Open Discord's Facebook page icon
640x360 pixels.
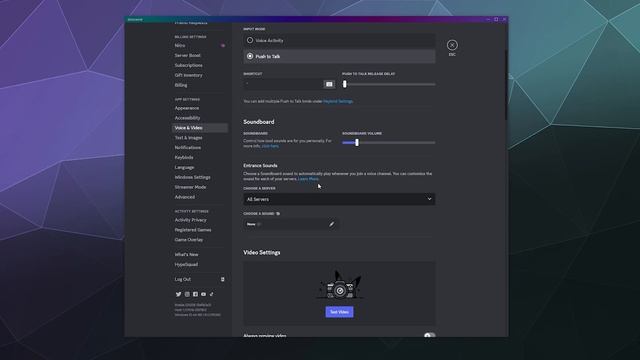pyautogui.click(x=195, y=294)
